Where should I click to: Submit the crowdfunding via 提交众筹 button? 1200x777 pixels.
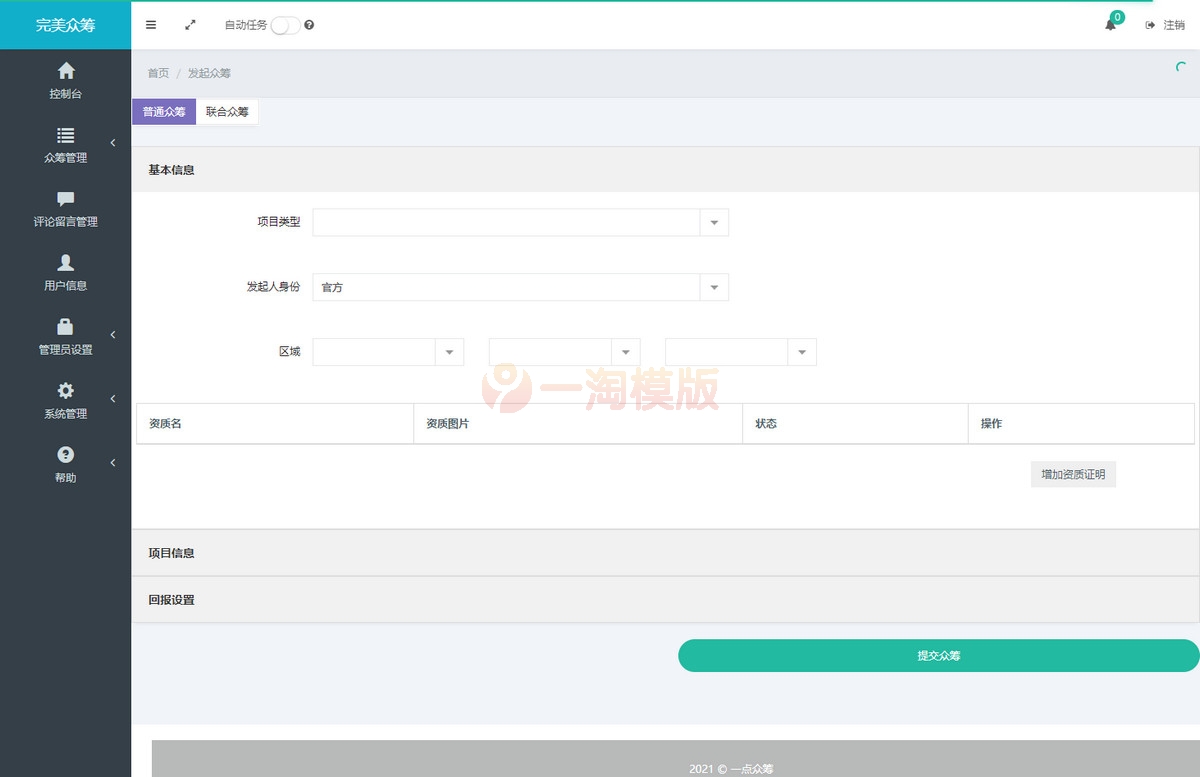(x=937, y=655)
